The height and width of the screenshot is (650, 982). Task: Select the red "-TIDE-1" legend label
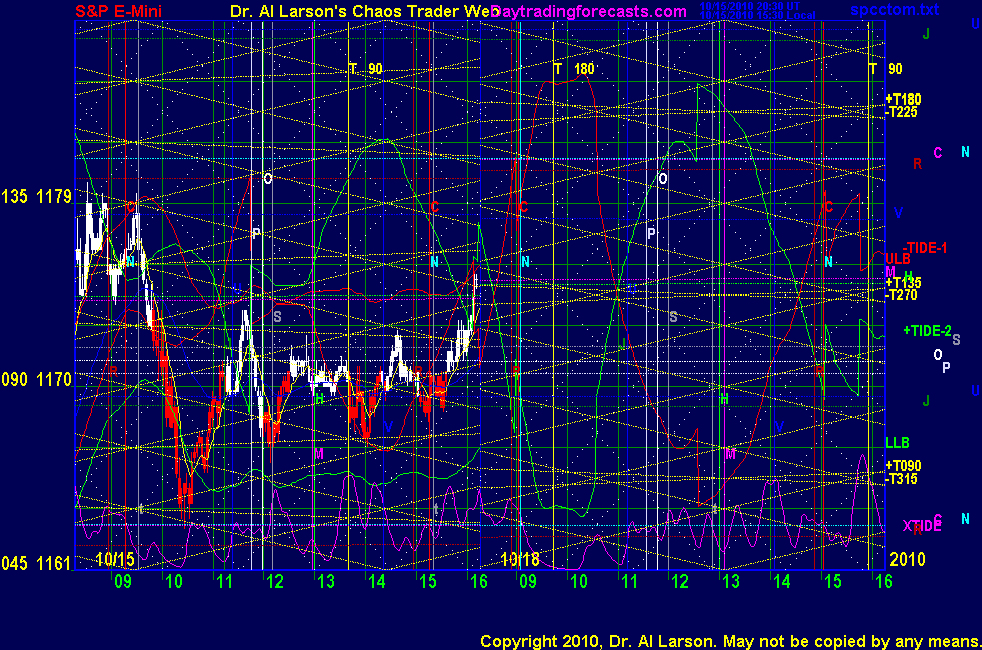925,248
